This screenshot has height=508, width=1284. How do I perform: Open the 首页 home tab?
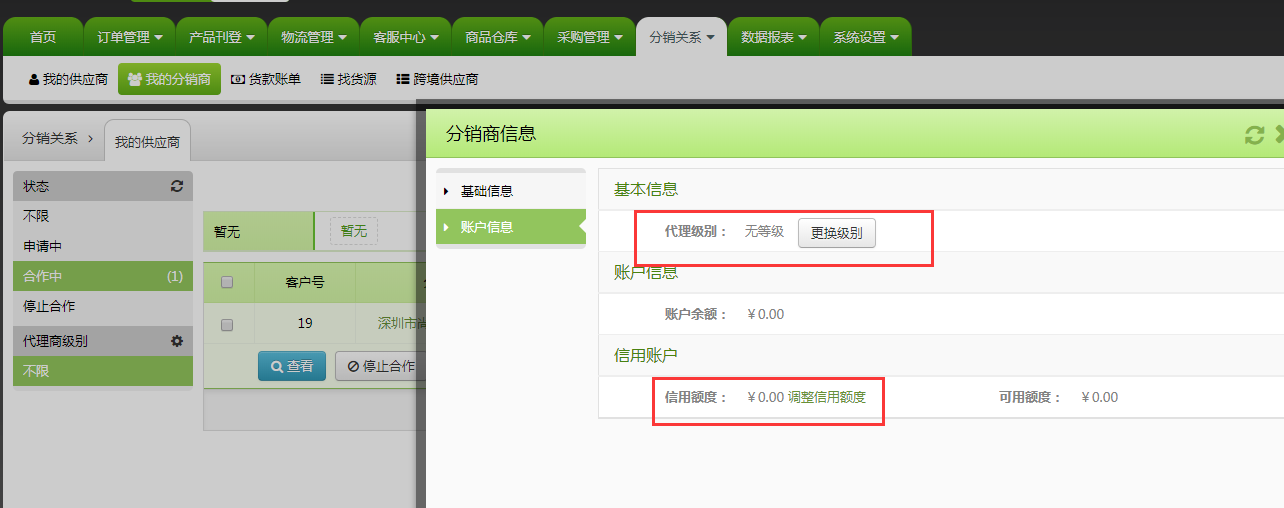point(43,37)
